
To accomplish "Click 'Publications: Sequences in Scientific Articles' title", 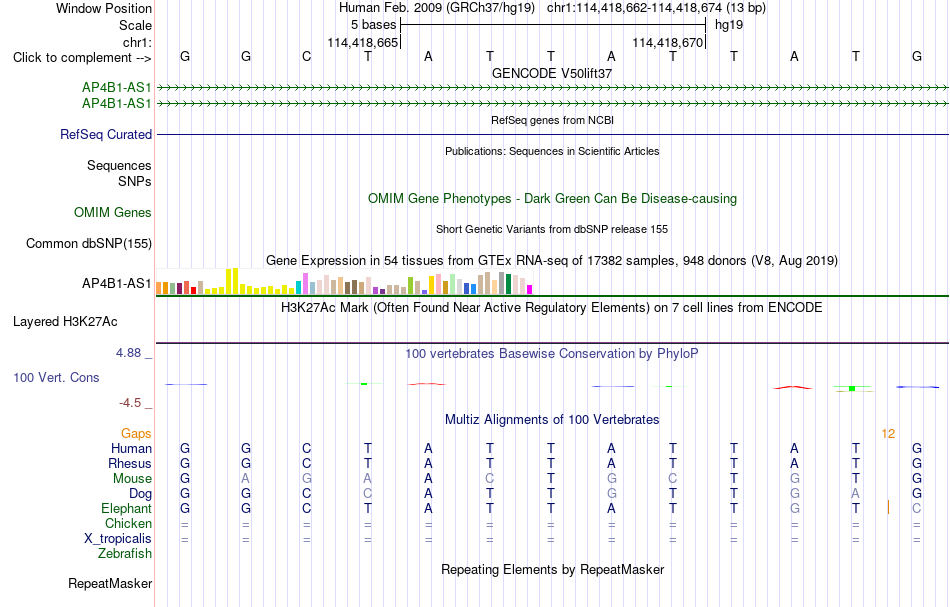I will click(552, 151).
